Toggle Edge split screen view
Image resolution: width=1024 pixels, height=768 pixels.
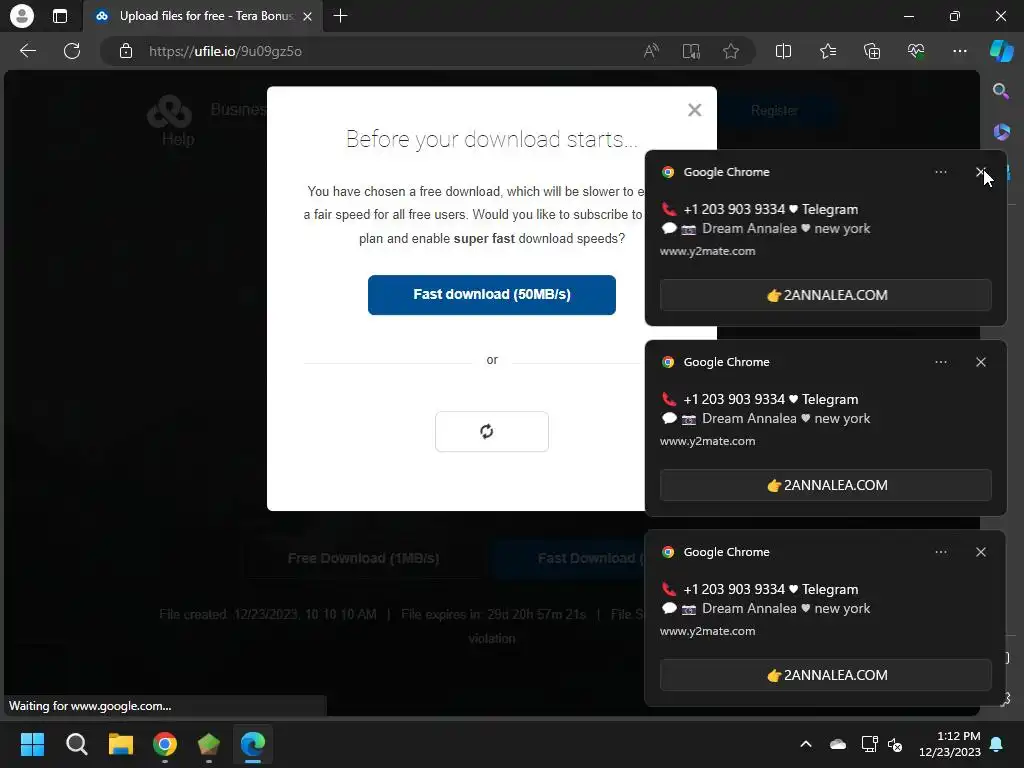tap(783, 51)
